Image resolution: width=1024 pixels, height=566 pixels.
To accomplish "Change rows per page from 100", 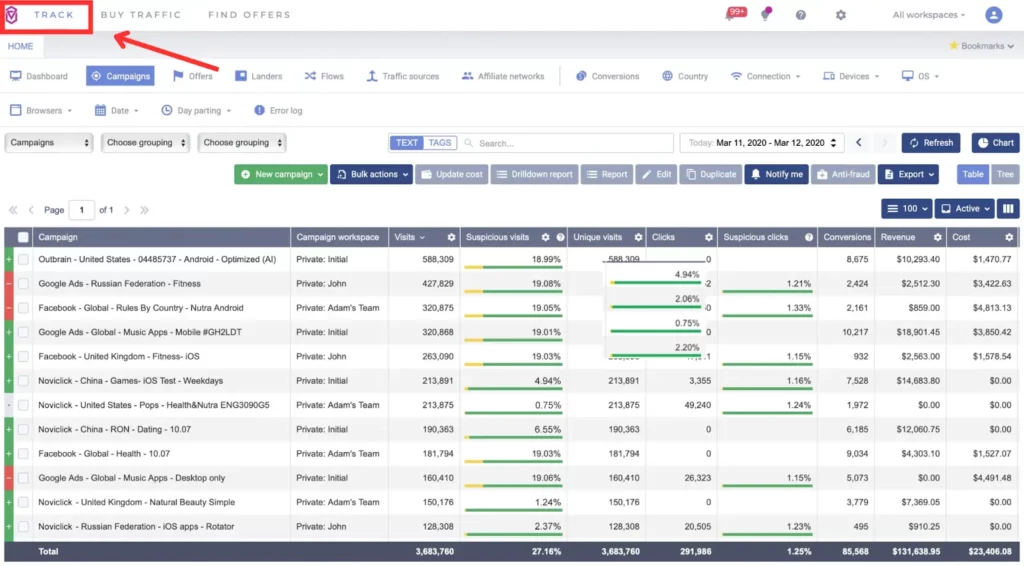I will coord(906,209).
